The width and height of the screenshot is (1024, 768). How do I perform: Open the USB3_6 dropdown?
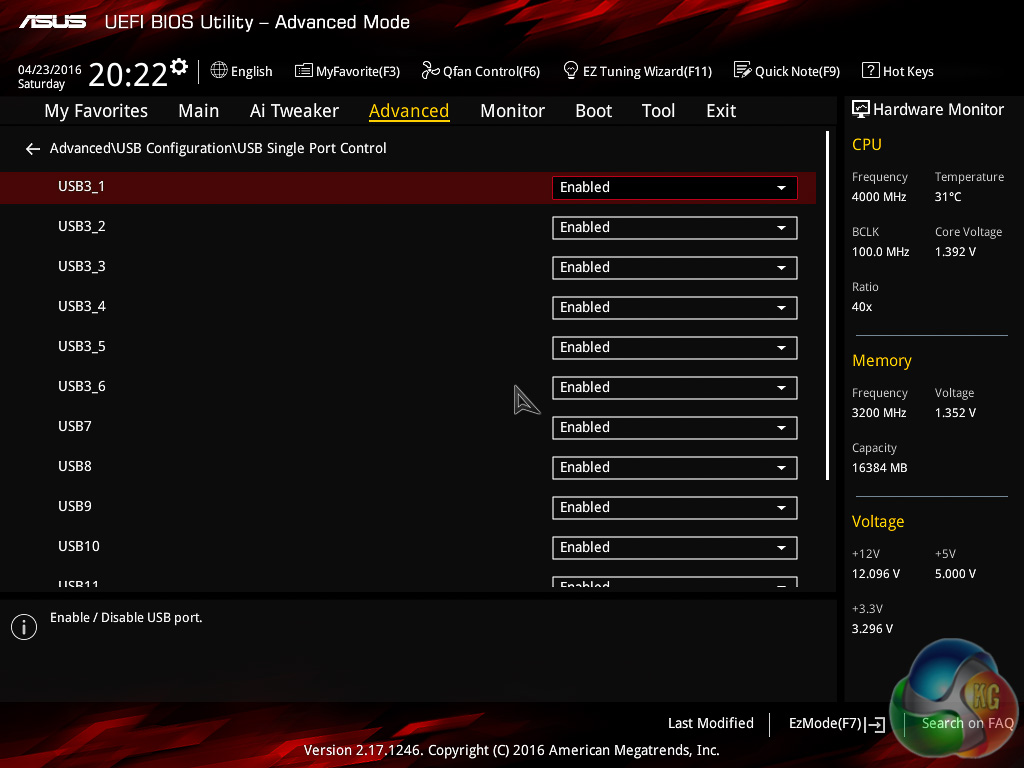[x=675, y=388]
